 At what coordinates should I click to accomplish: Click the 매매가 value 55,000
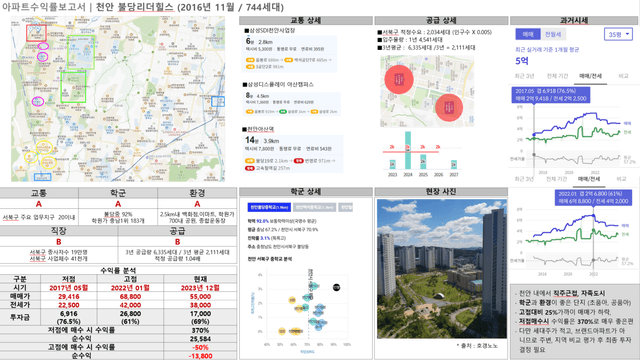click(x=200, y=296)
